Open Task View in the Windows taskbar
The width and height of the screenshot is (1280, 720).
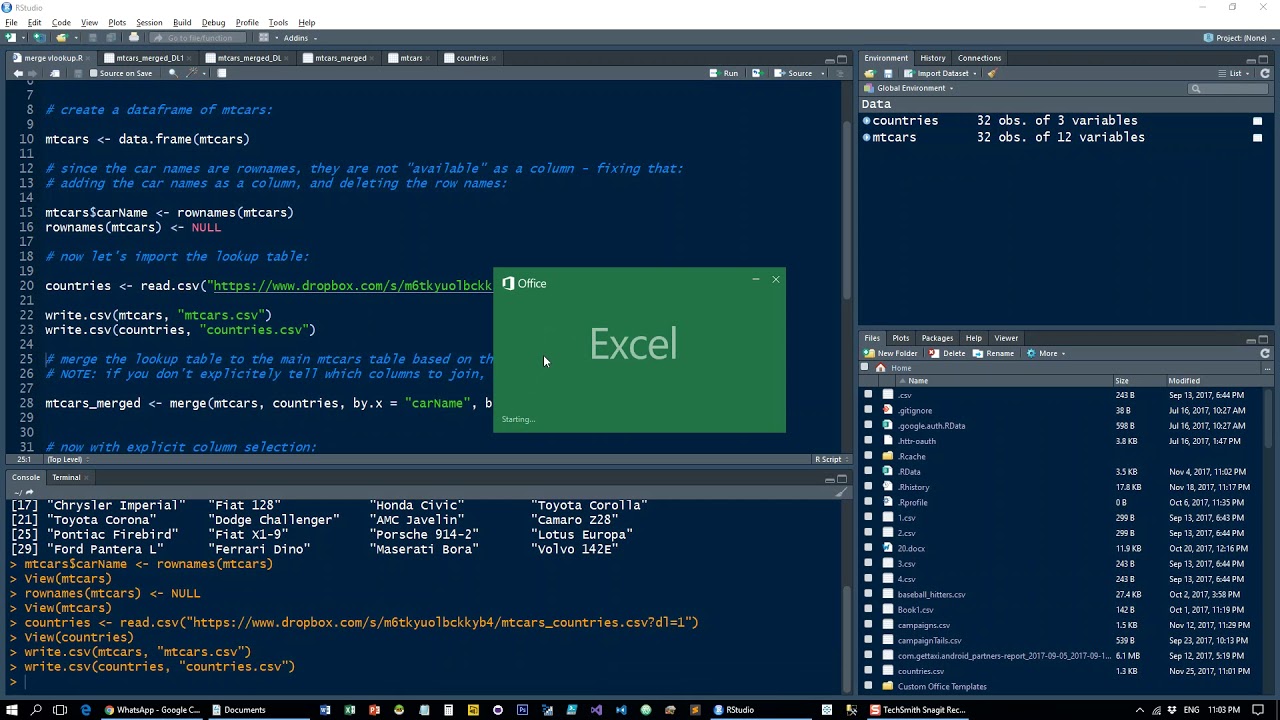tap(60, 710)
